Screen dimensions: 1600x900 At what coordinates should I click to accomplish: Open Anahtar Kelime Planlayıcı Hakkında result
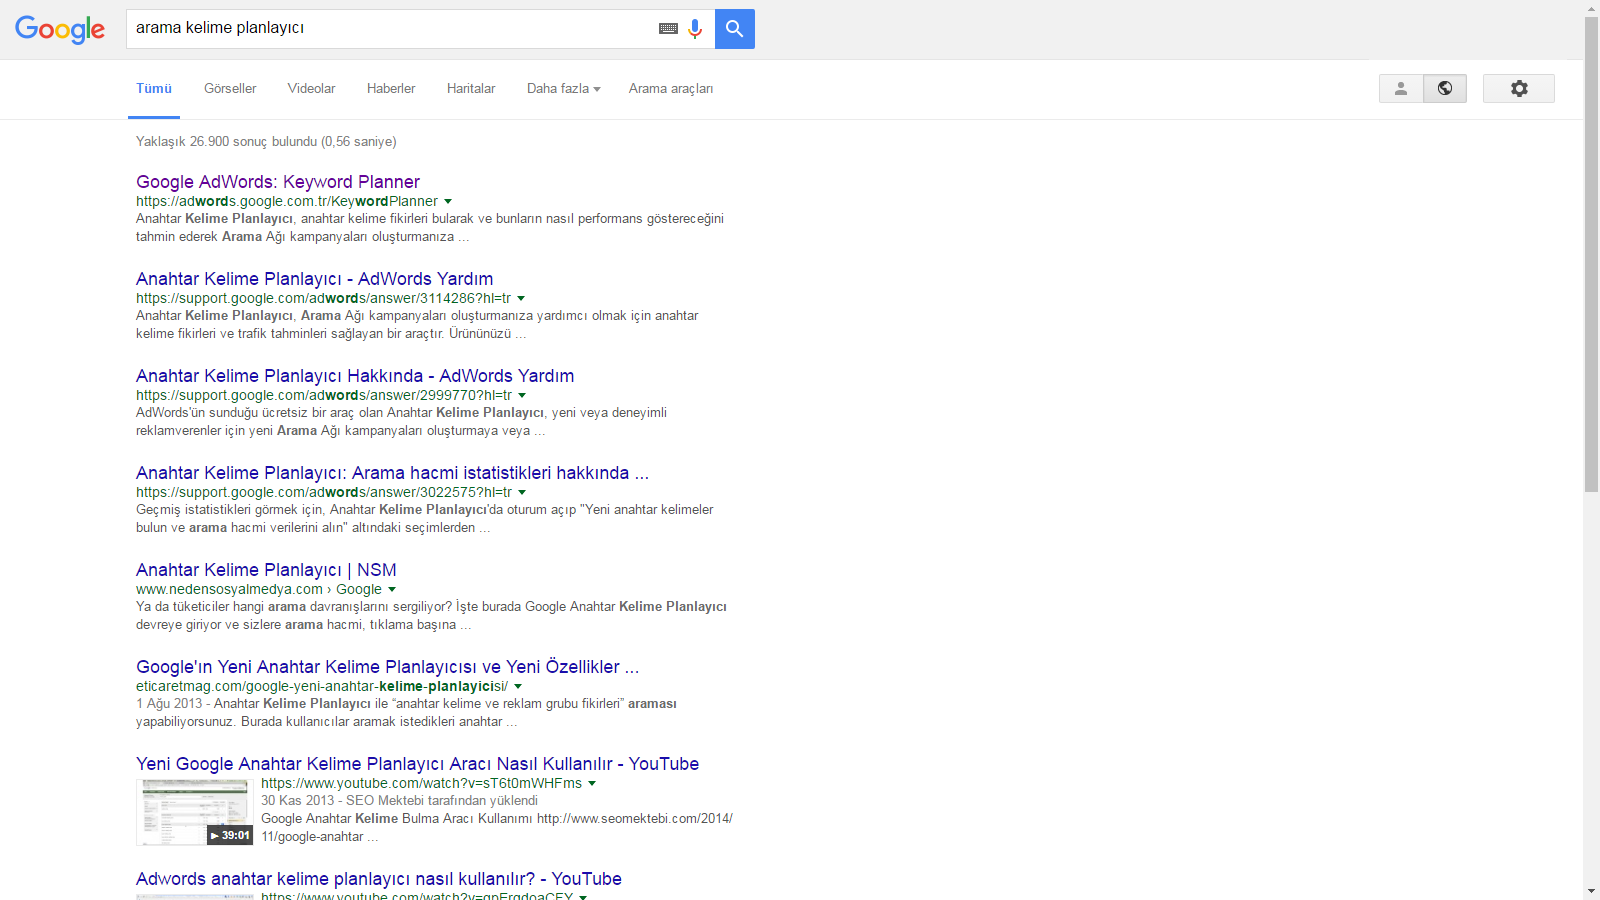pos(355,376)
